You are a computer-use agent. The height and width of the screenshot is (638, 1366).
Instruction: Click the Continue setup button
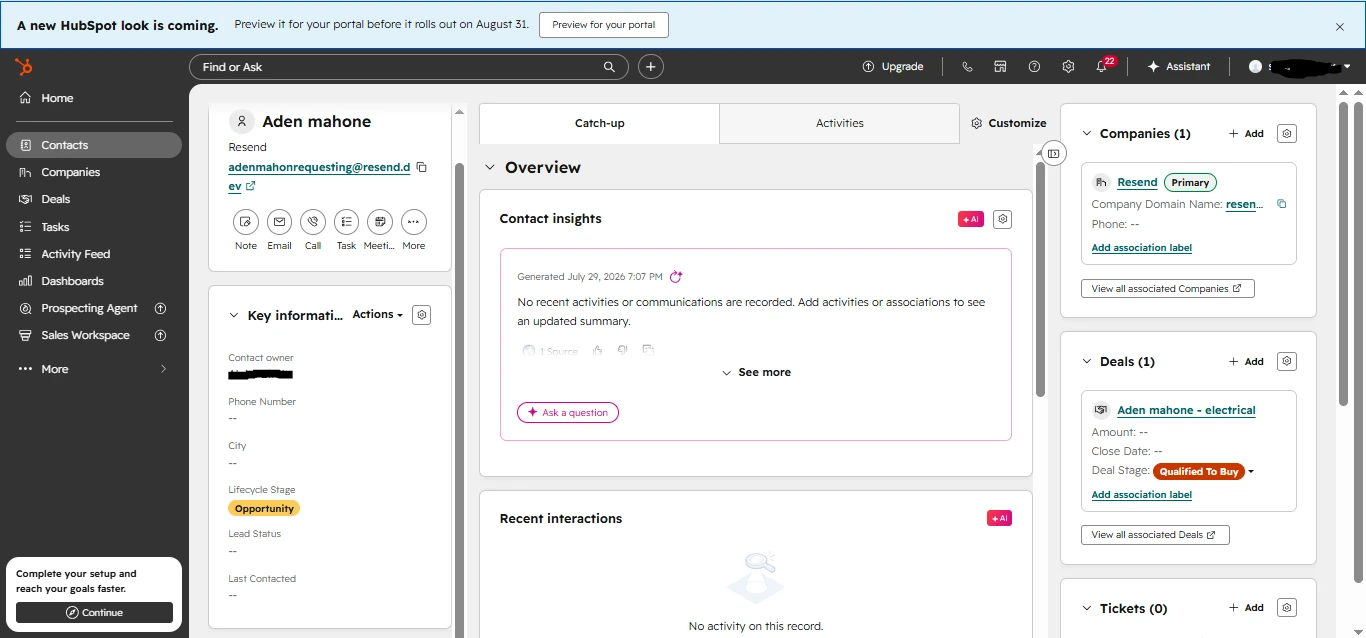[94, 612]
